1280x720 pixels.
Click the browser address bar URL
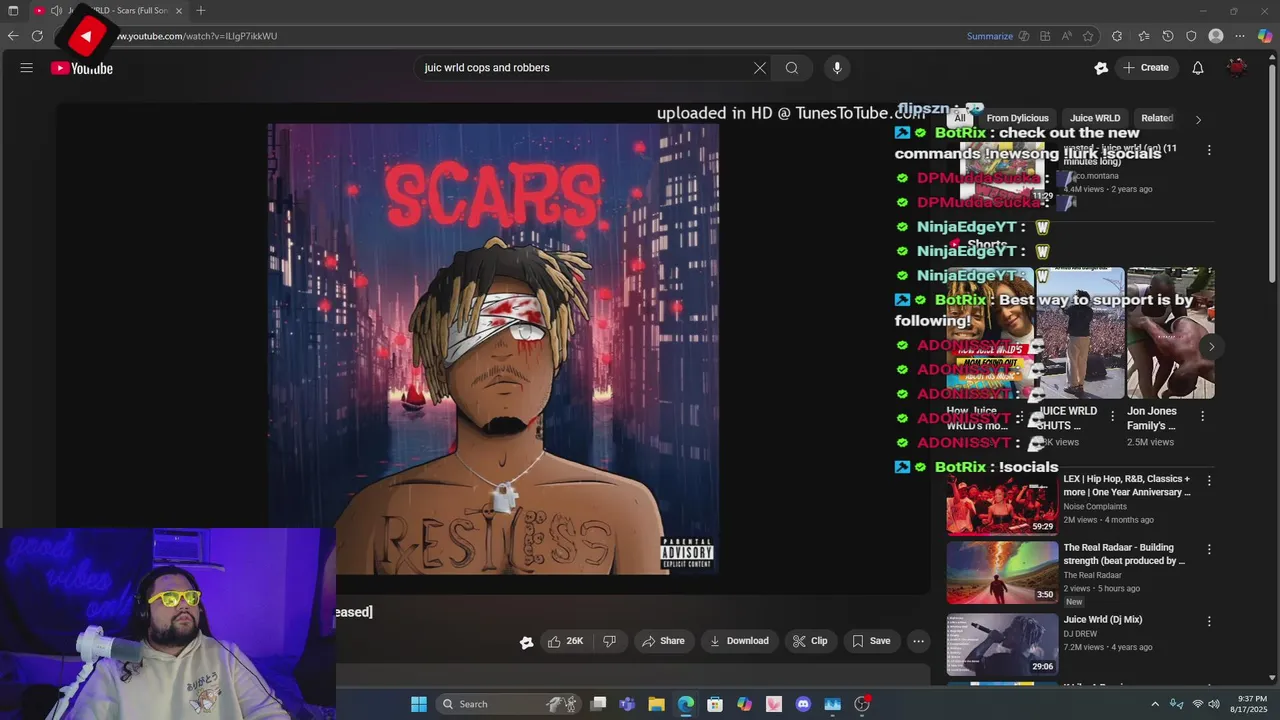(x=196, y=36)
